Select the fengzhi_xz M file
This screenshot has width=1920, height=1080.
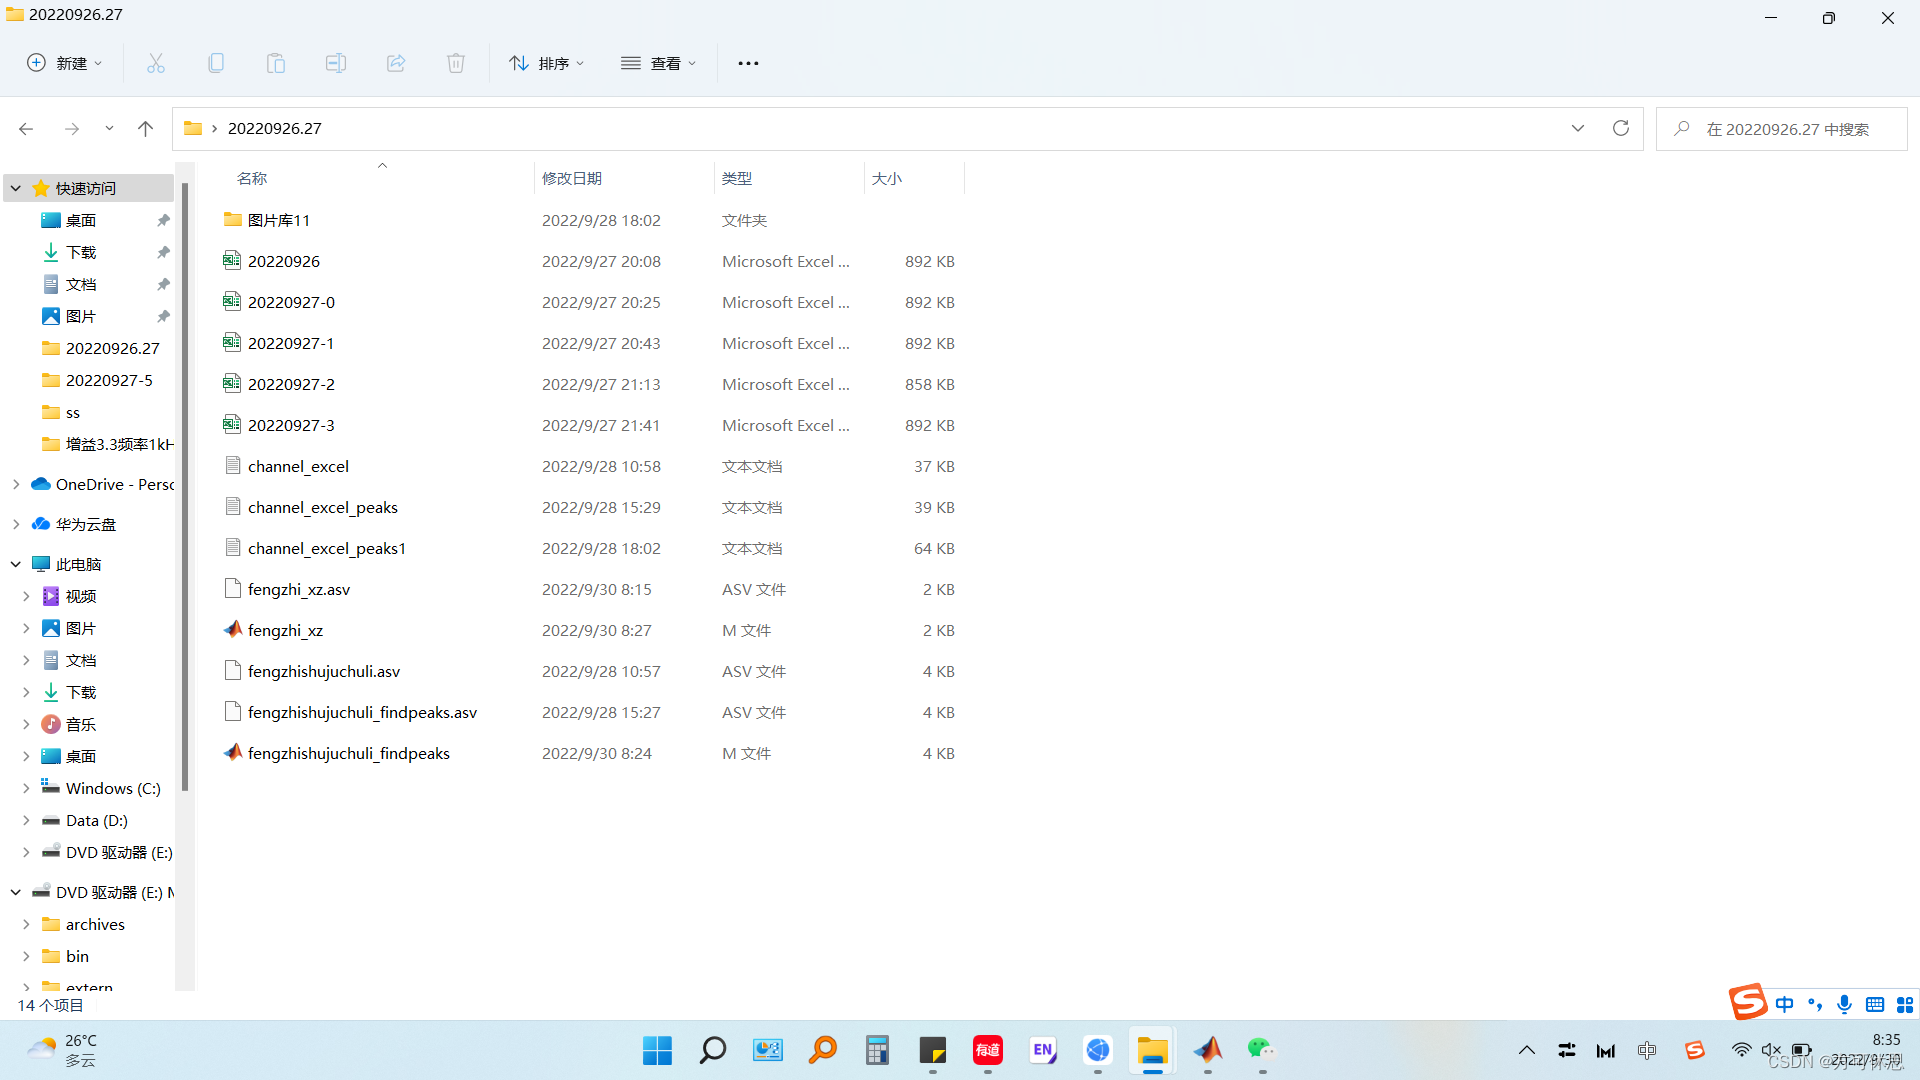[285, 630]
